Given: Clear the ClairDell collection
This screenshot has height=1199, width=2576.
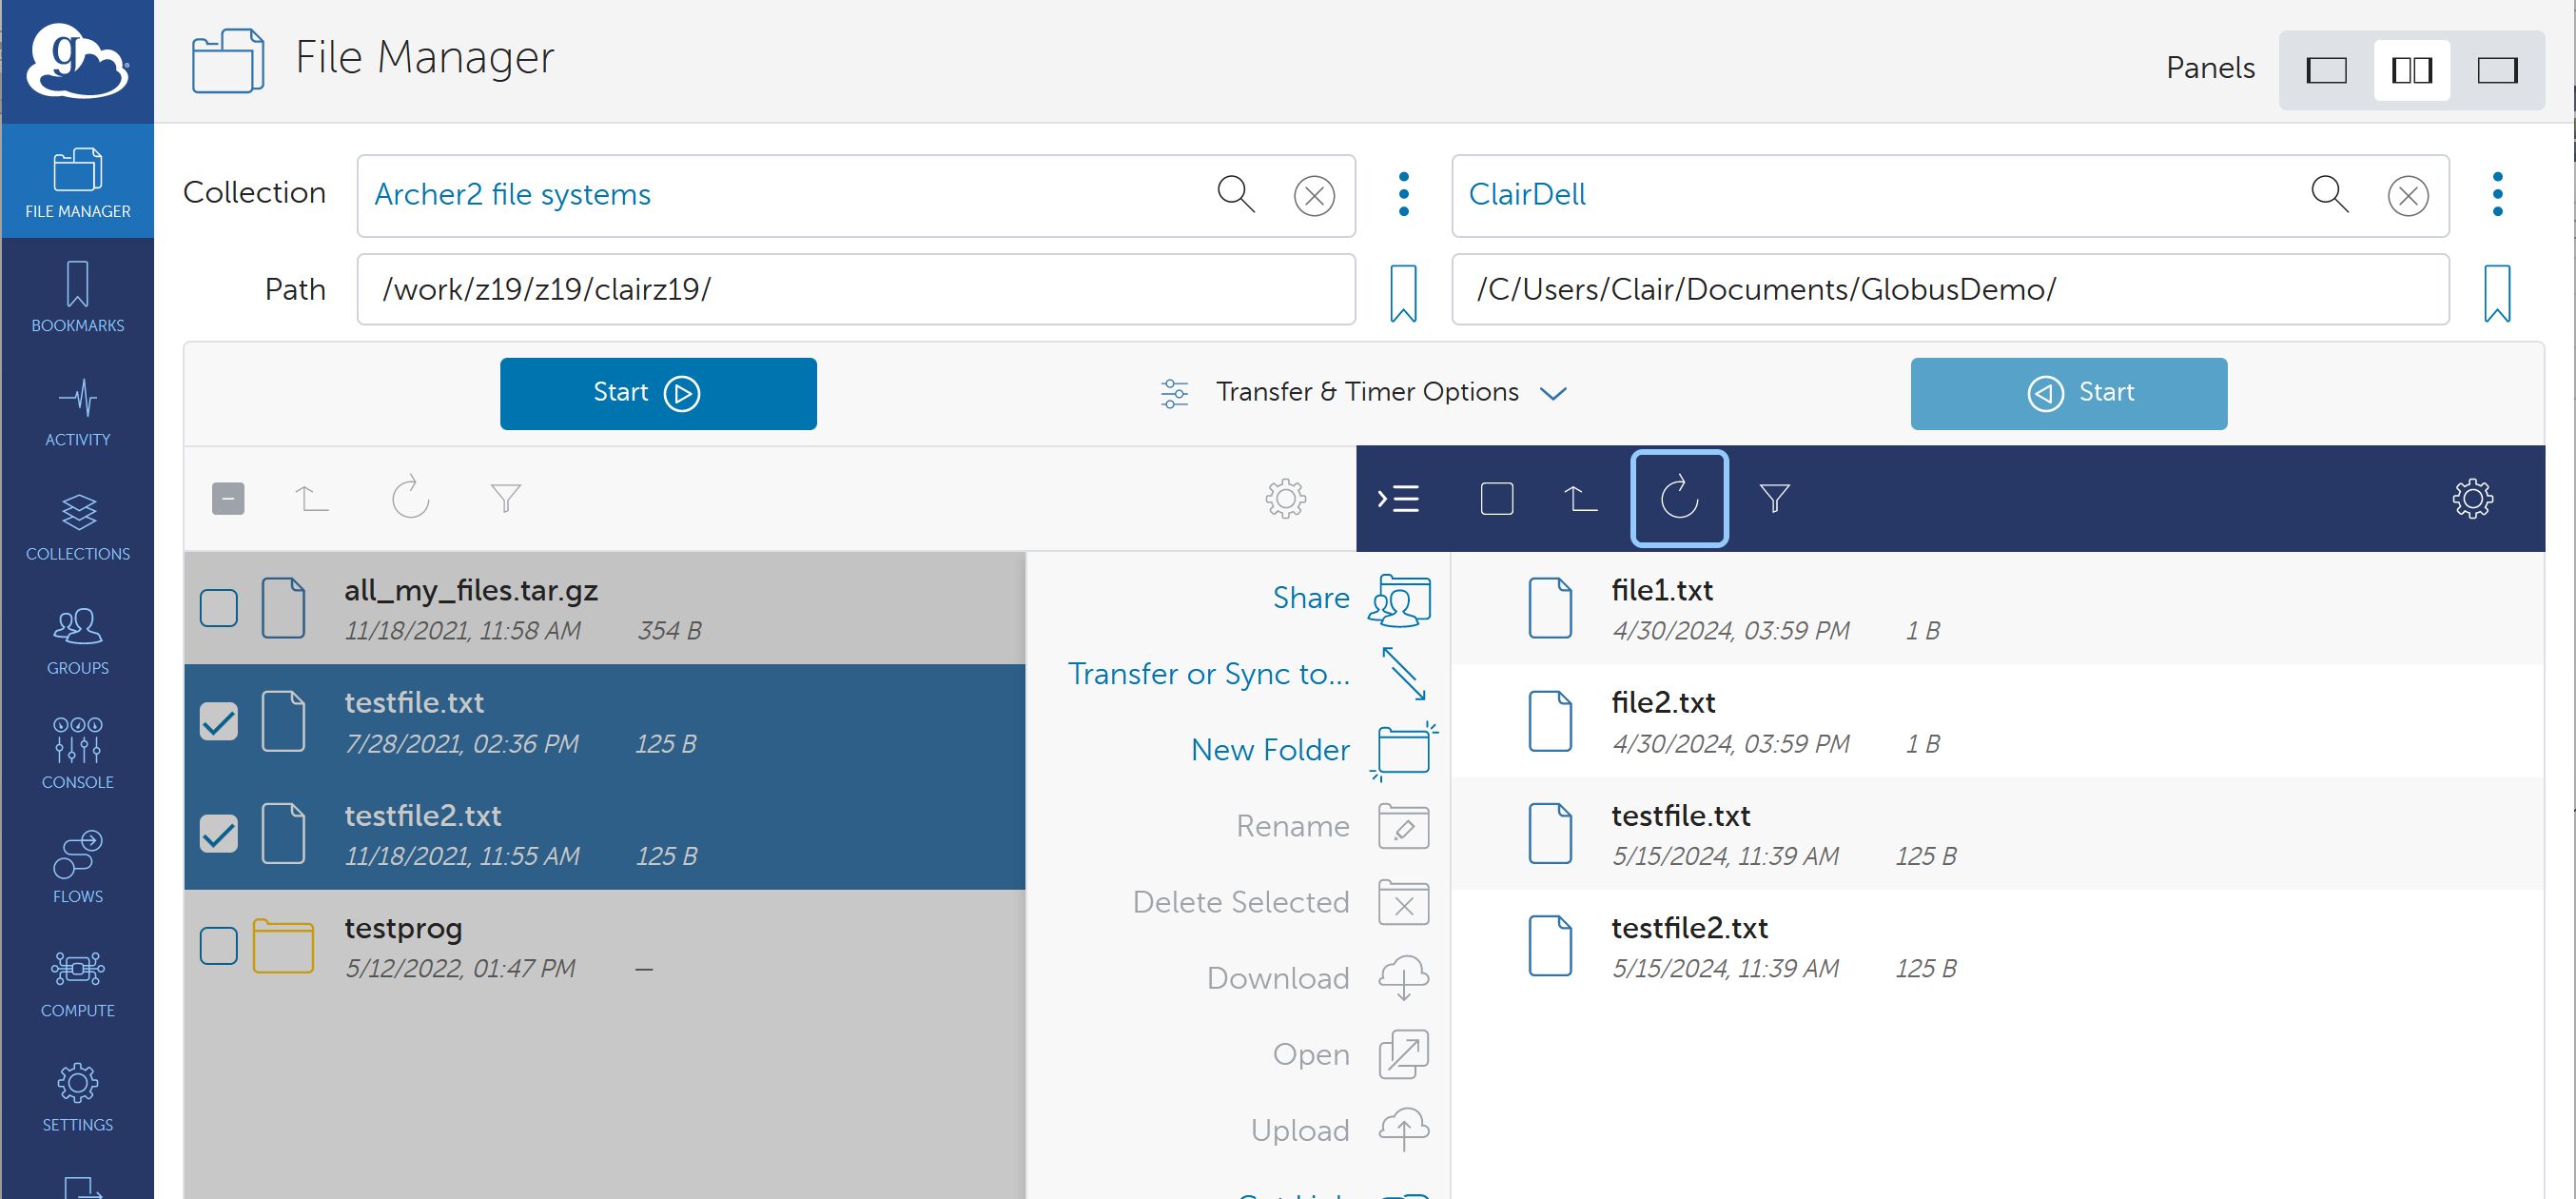Looking at the screenshot, I should [2408, 196].
